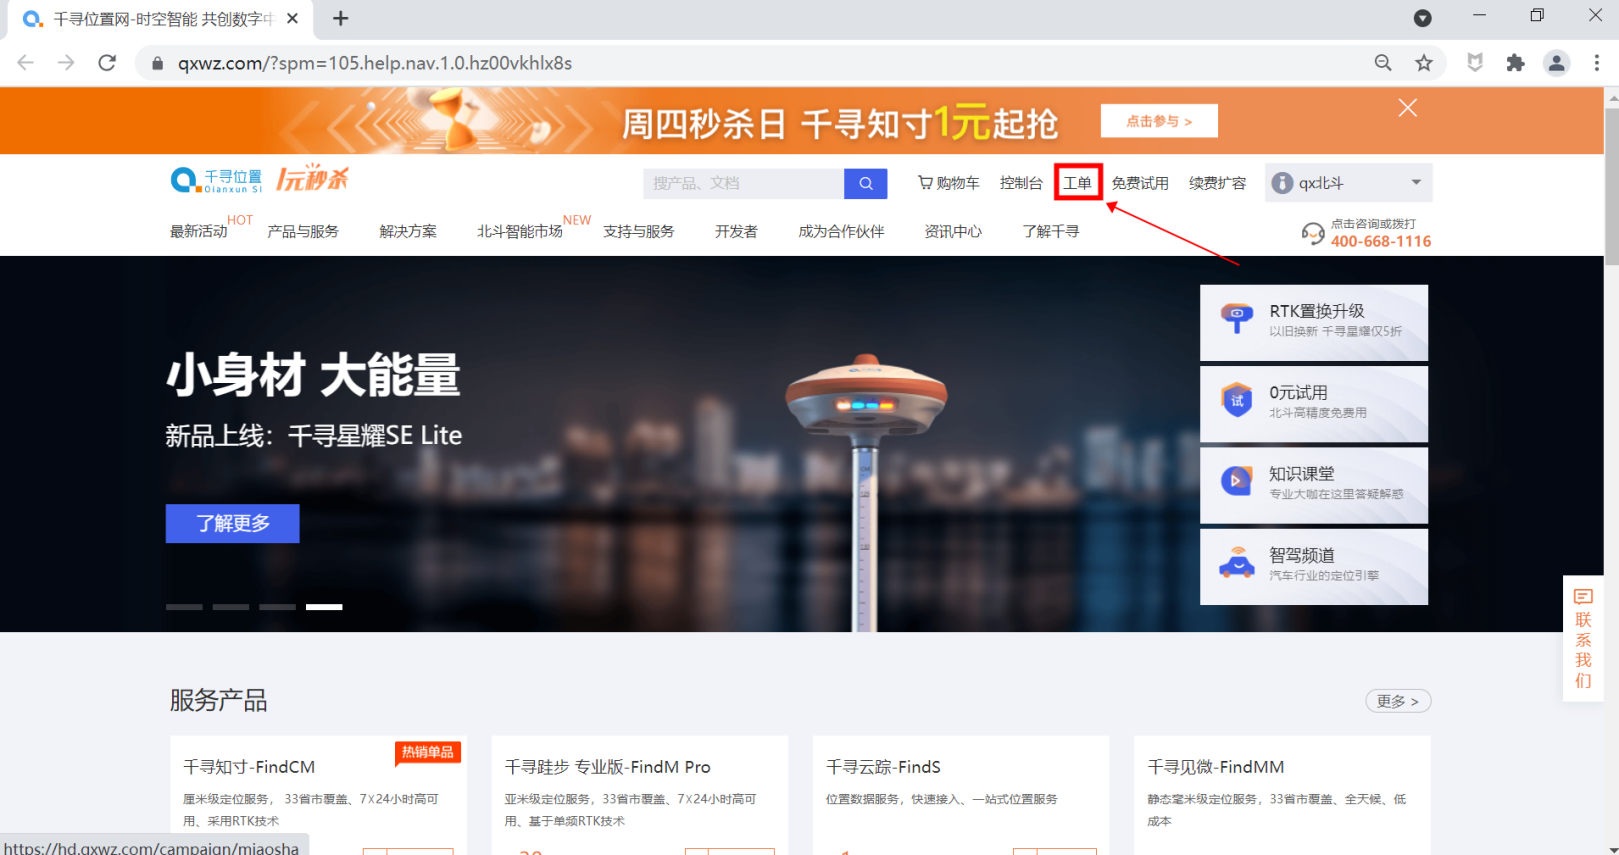Click the 点击参与 banner button
Image resolution: width=1619 pixels, height=855 pixels.
[x=1159, y=121]
